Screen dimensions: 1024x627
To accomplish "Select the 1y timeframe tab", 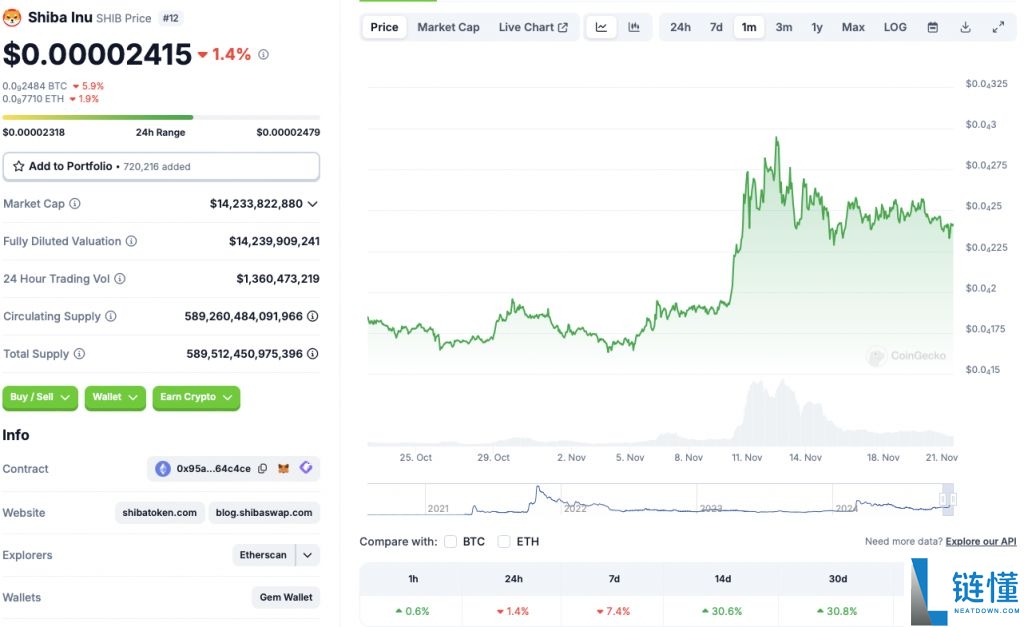I will 817,27.
